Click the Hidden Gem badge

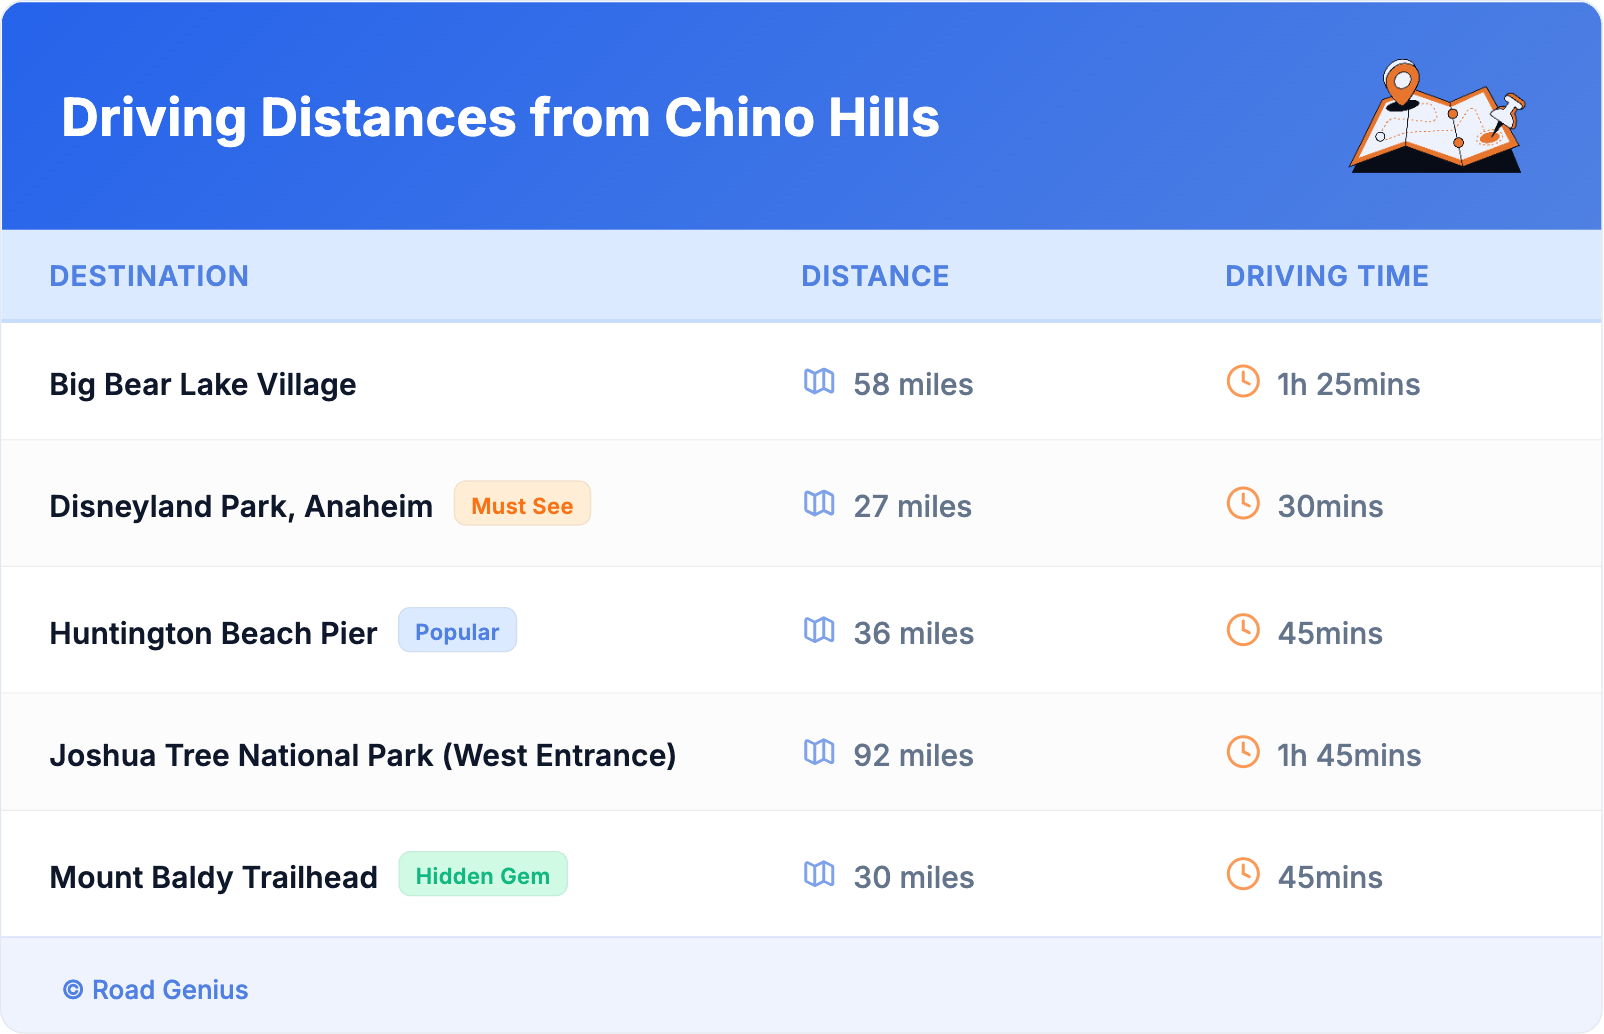coord(483,875)
